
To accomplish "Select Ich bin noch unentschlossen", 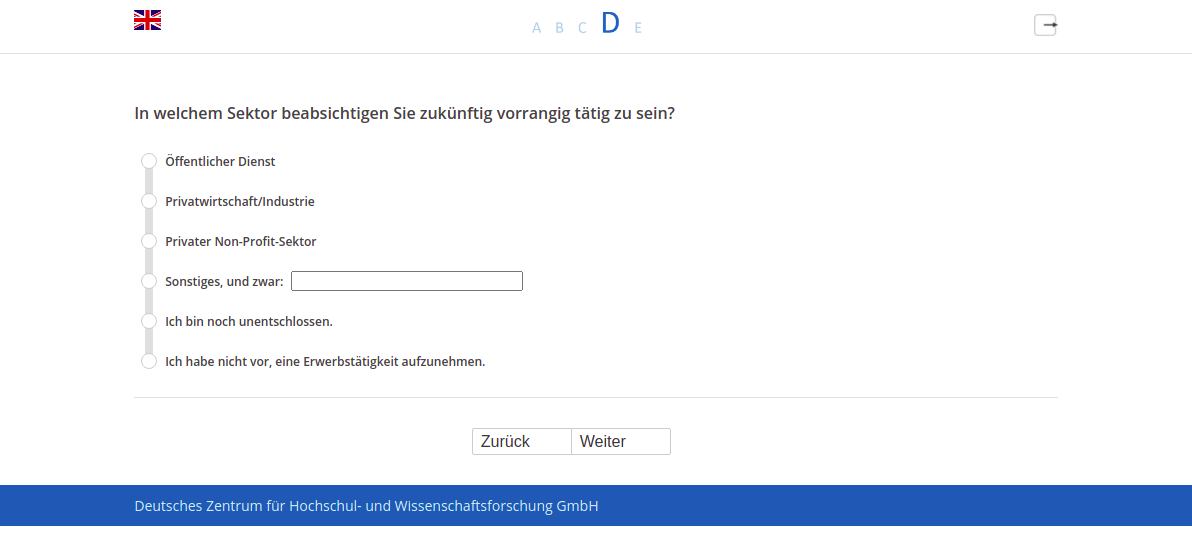I will click(149, 321).
